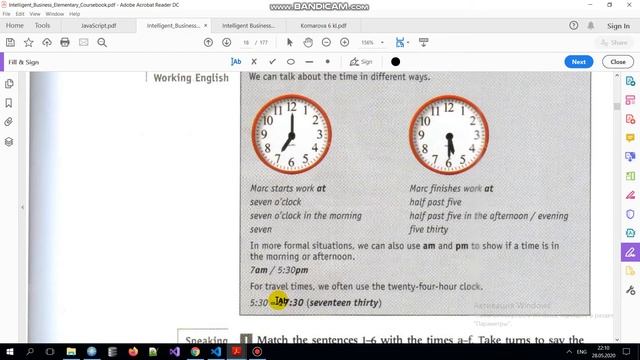Image resolution: width=640 pixels, height=360 pixels.
Task: Open the Attachments paperclip panel
Action: point(9,122)
